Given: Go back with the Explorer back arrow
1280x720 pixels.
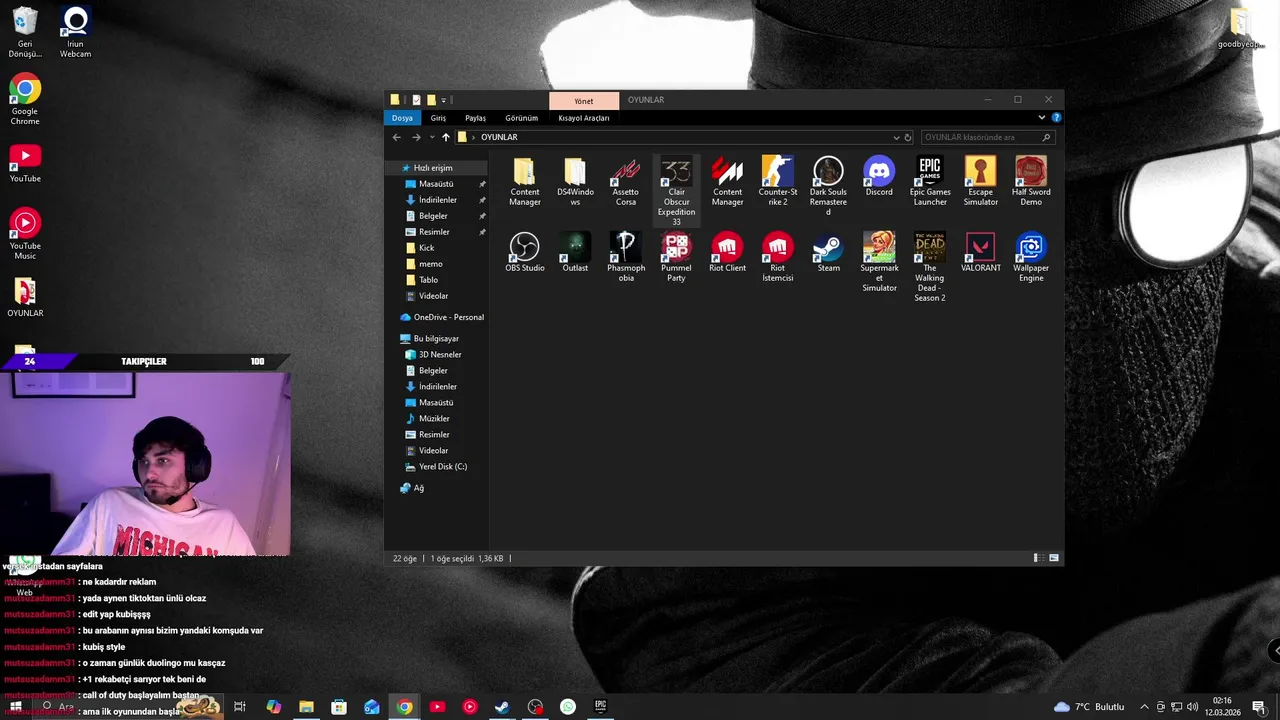Looking at the screenshot, I should point(397,138).
